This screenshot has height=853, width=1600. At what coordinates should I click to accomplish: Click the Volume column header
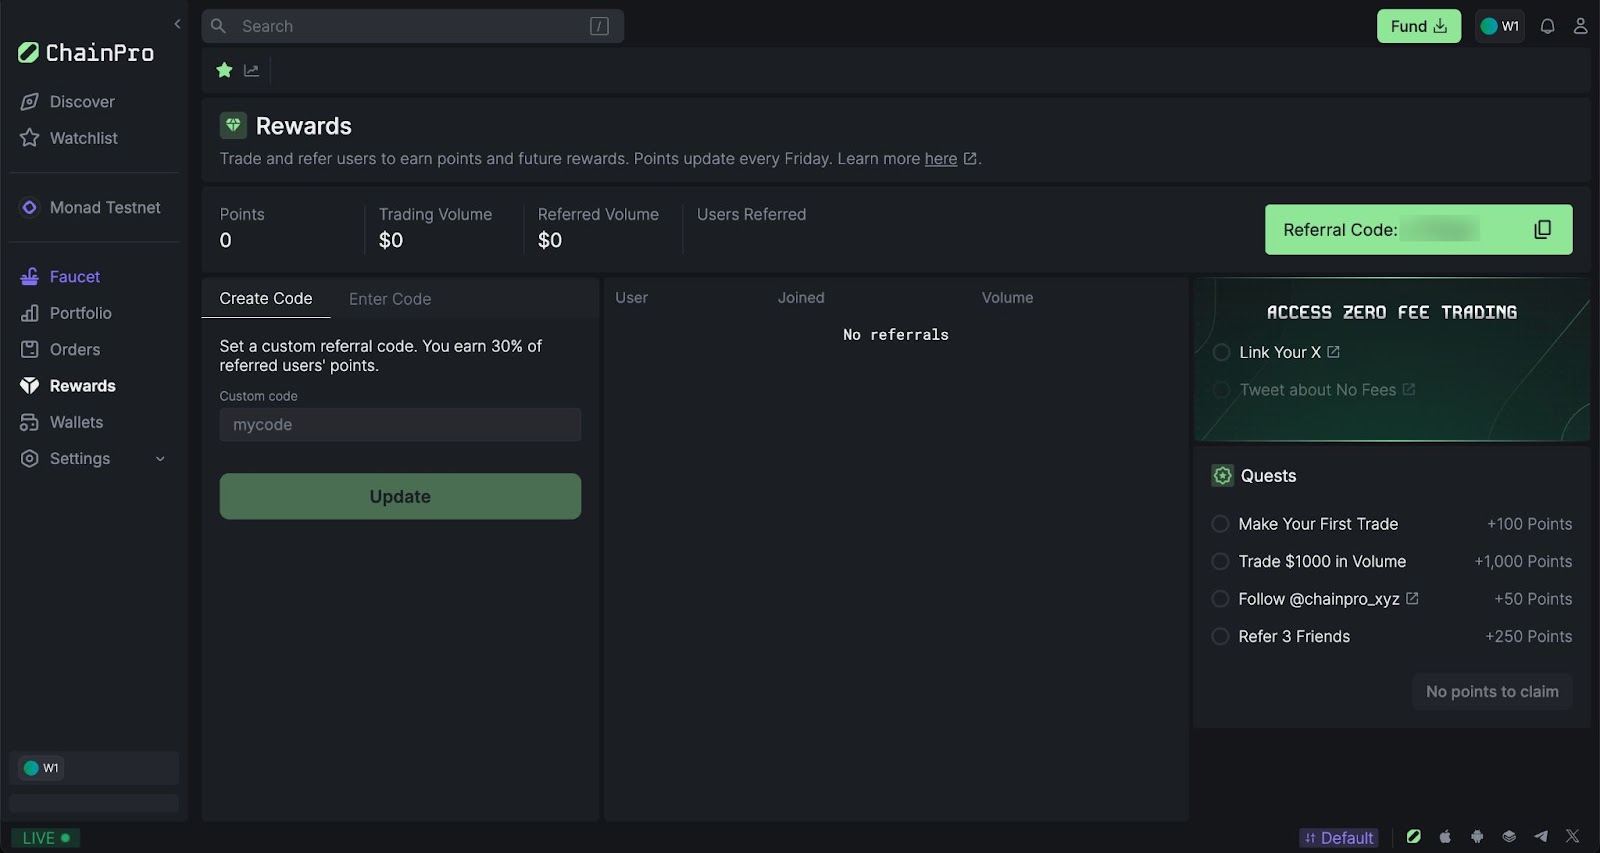pos(1007,298)
